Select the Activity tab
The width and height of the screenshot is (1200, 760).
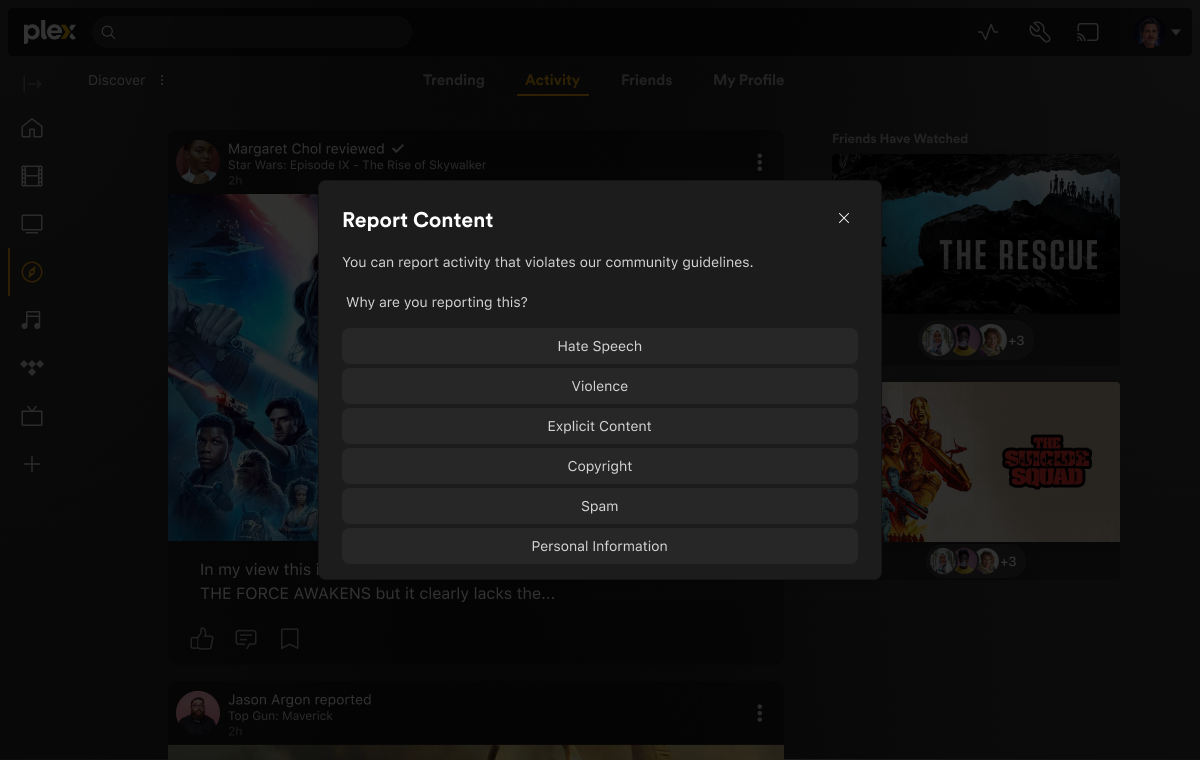[552, 80]
